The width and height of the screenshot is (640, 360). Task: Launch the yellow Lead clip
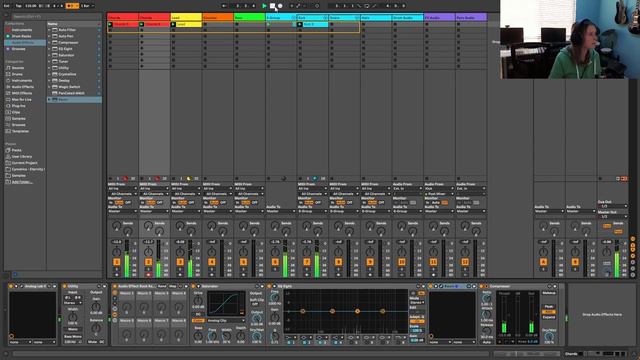pos(173,24)
